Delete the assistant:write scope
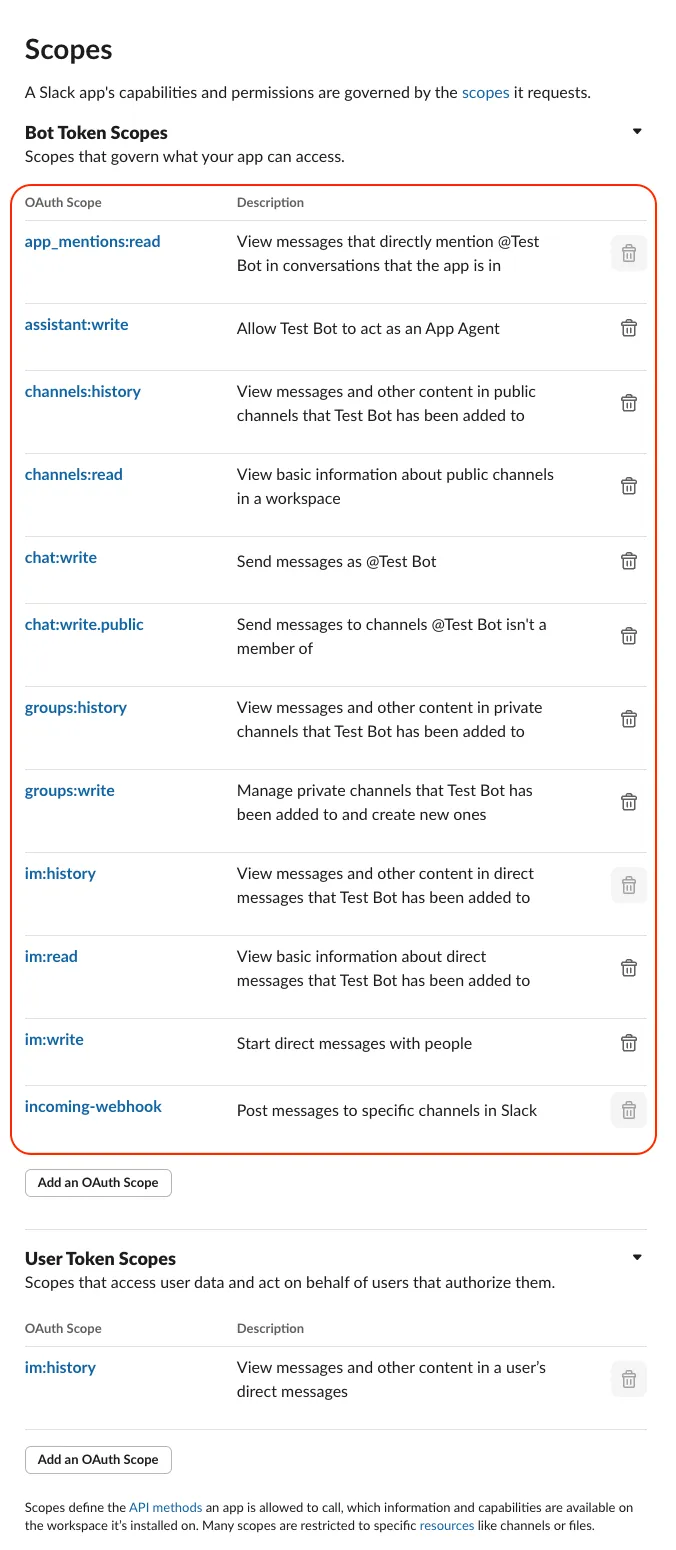This screenshot has width=676, height=1550. point(629,328)
